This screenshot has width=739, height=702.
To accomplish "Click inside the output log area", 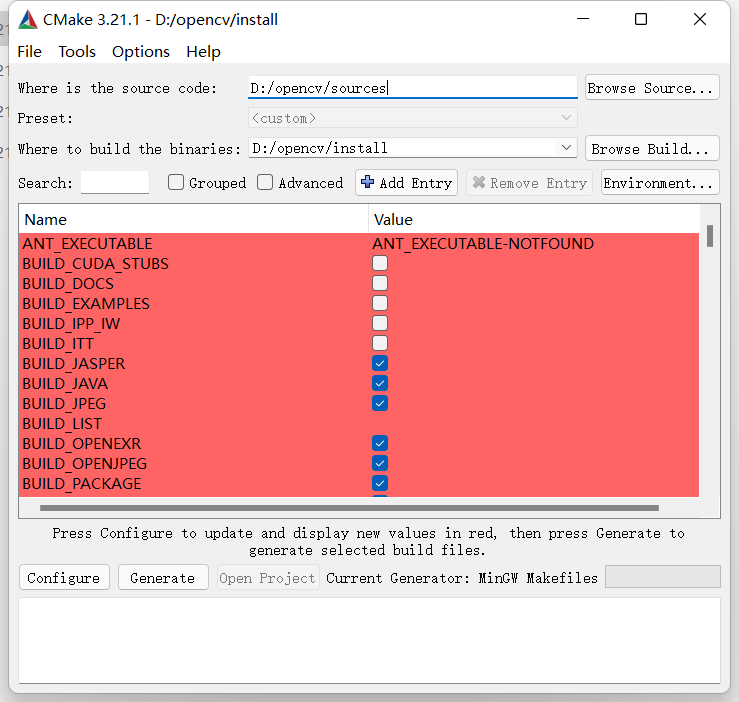I will [x=369, y=641].
